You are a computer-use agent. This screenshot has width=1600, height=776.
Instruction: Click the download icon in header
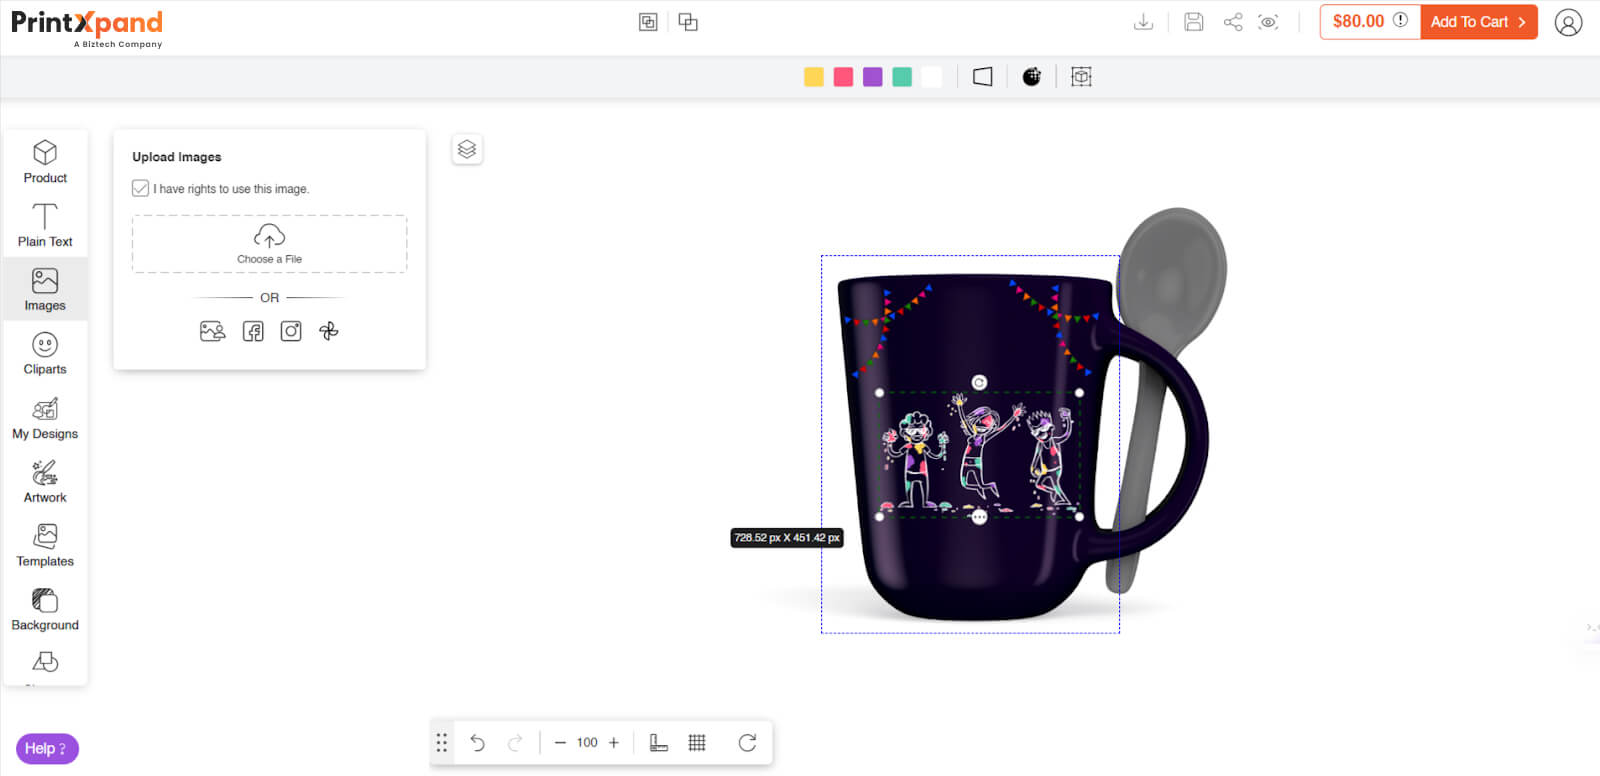pyautogui.click(x=1143, y=22)
